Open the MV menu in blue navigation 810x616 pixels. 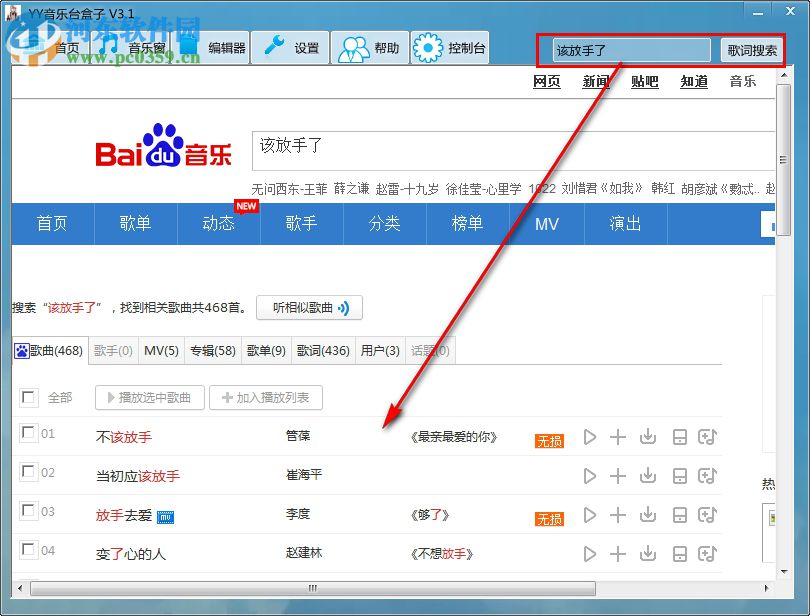[546, 224]
